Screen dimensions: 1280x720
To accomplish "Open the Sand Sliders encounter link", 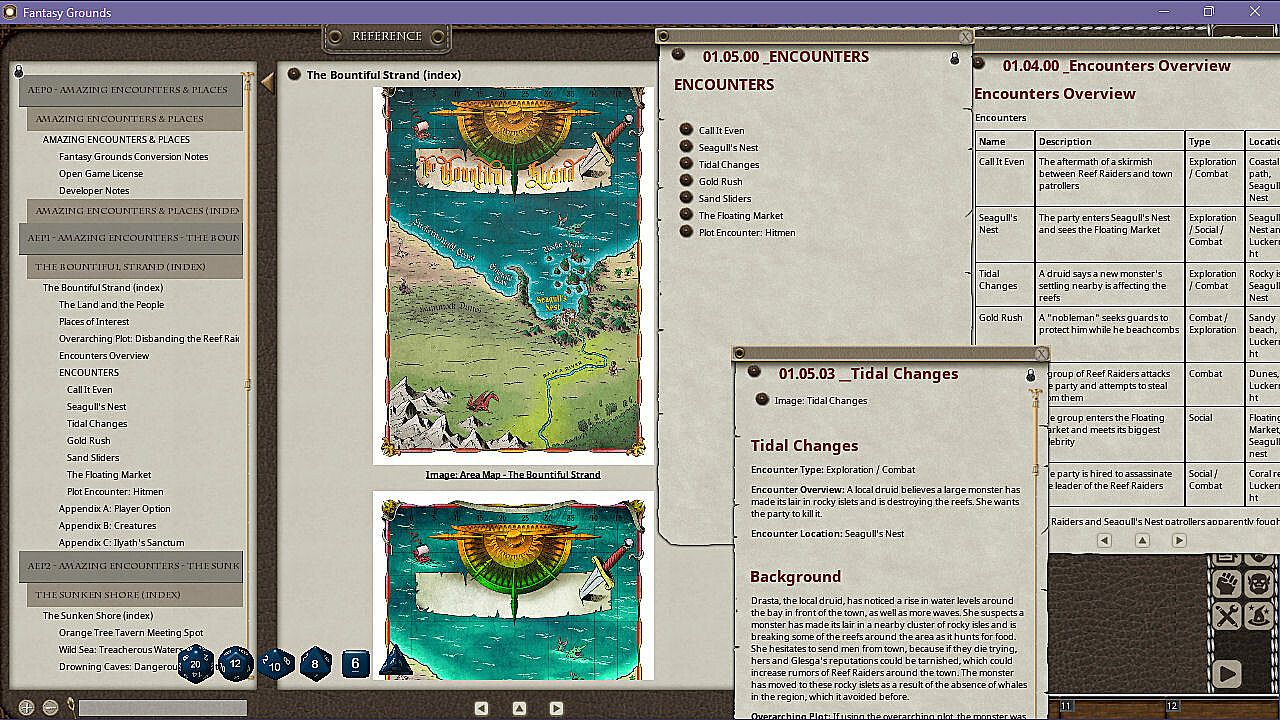I will 724,198.
